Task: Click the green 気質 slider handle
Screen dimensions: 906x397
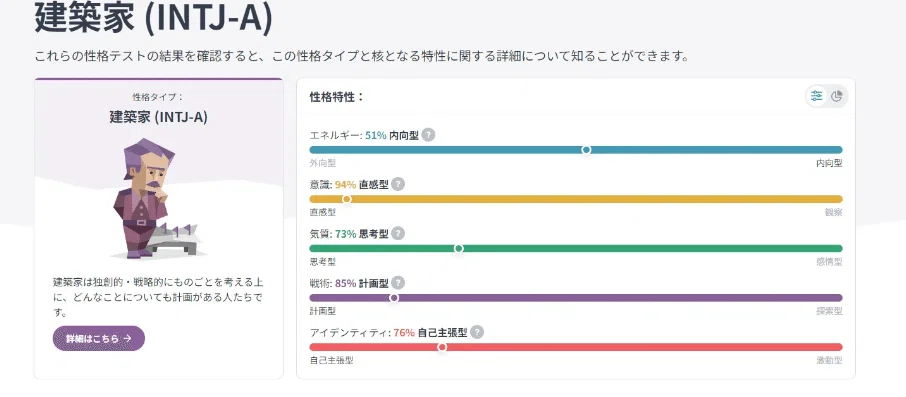Action: pos(459,248)
